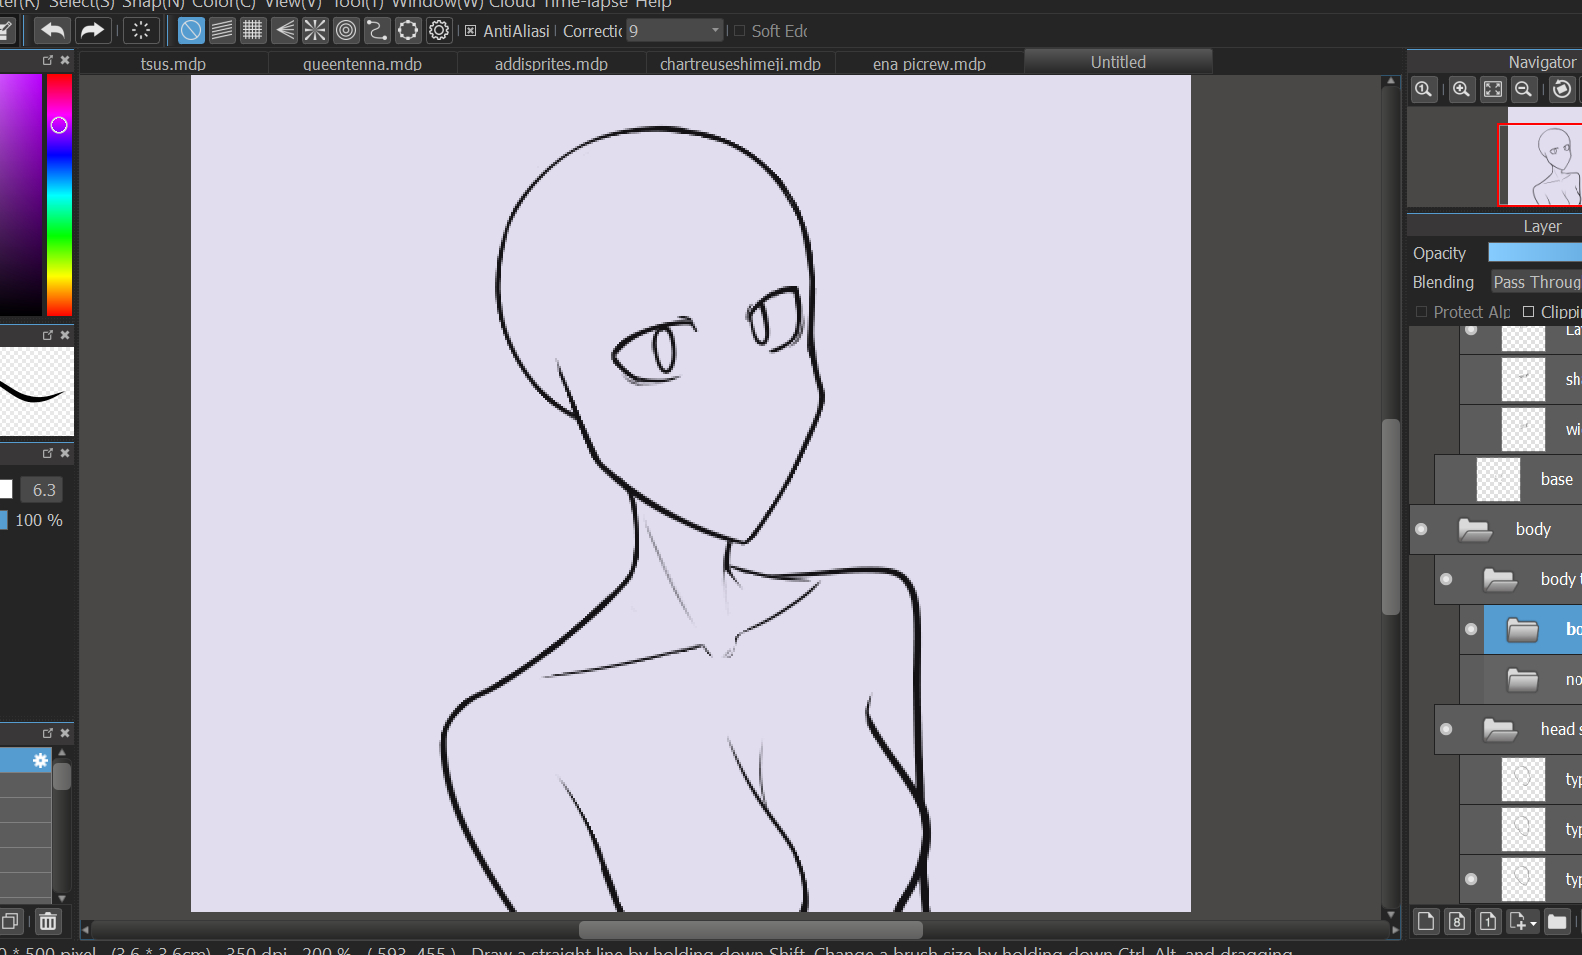1582x955 pixels.
Task: Click the zoom in magnifier in Navigator
Action: click(x=1461, y=90)
